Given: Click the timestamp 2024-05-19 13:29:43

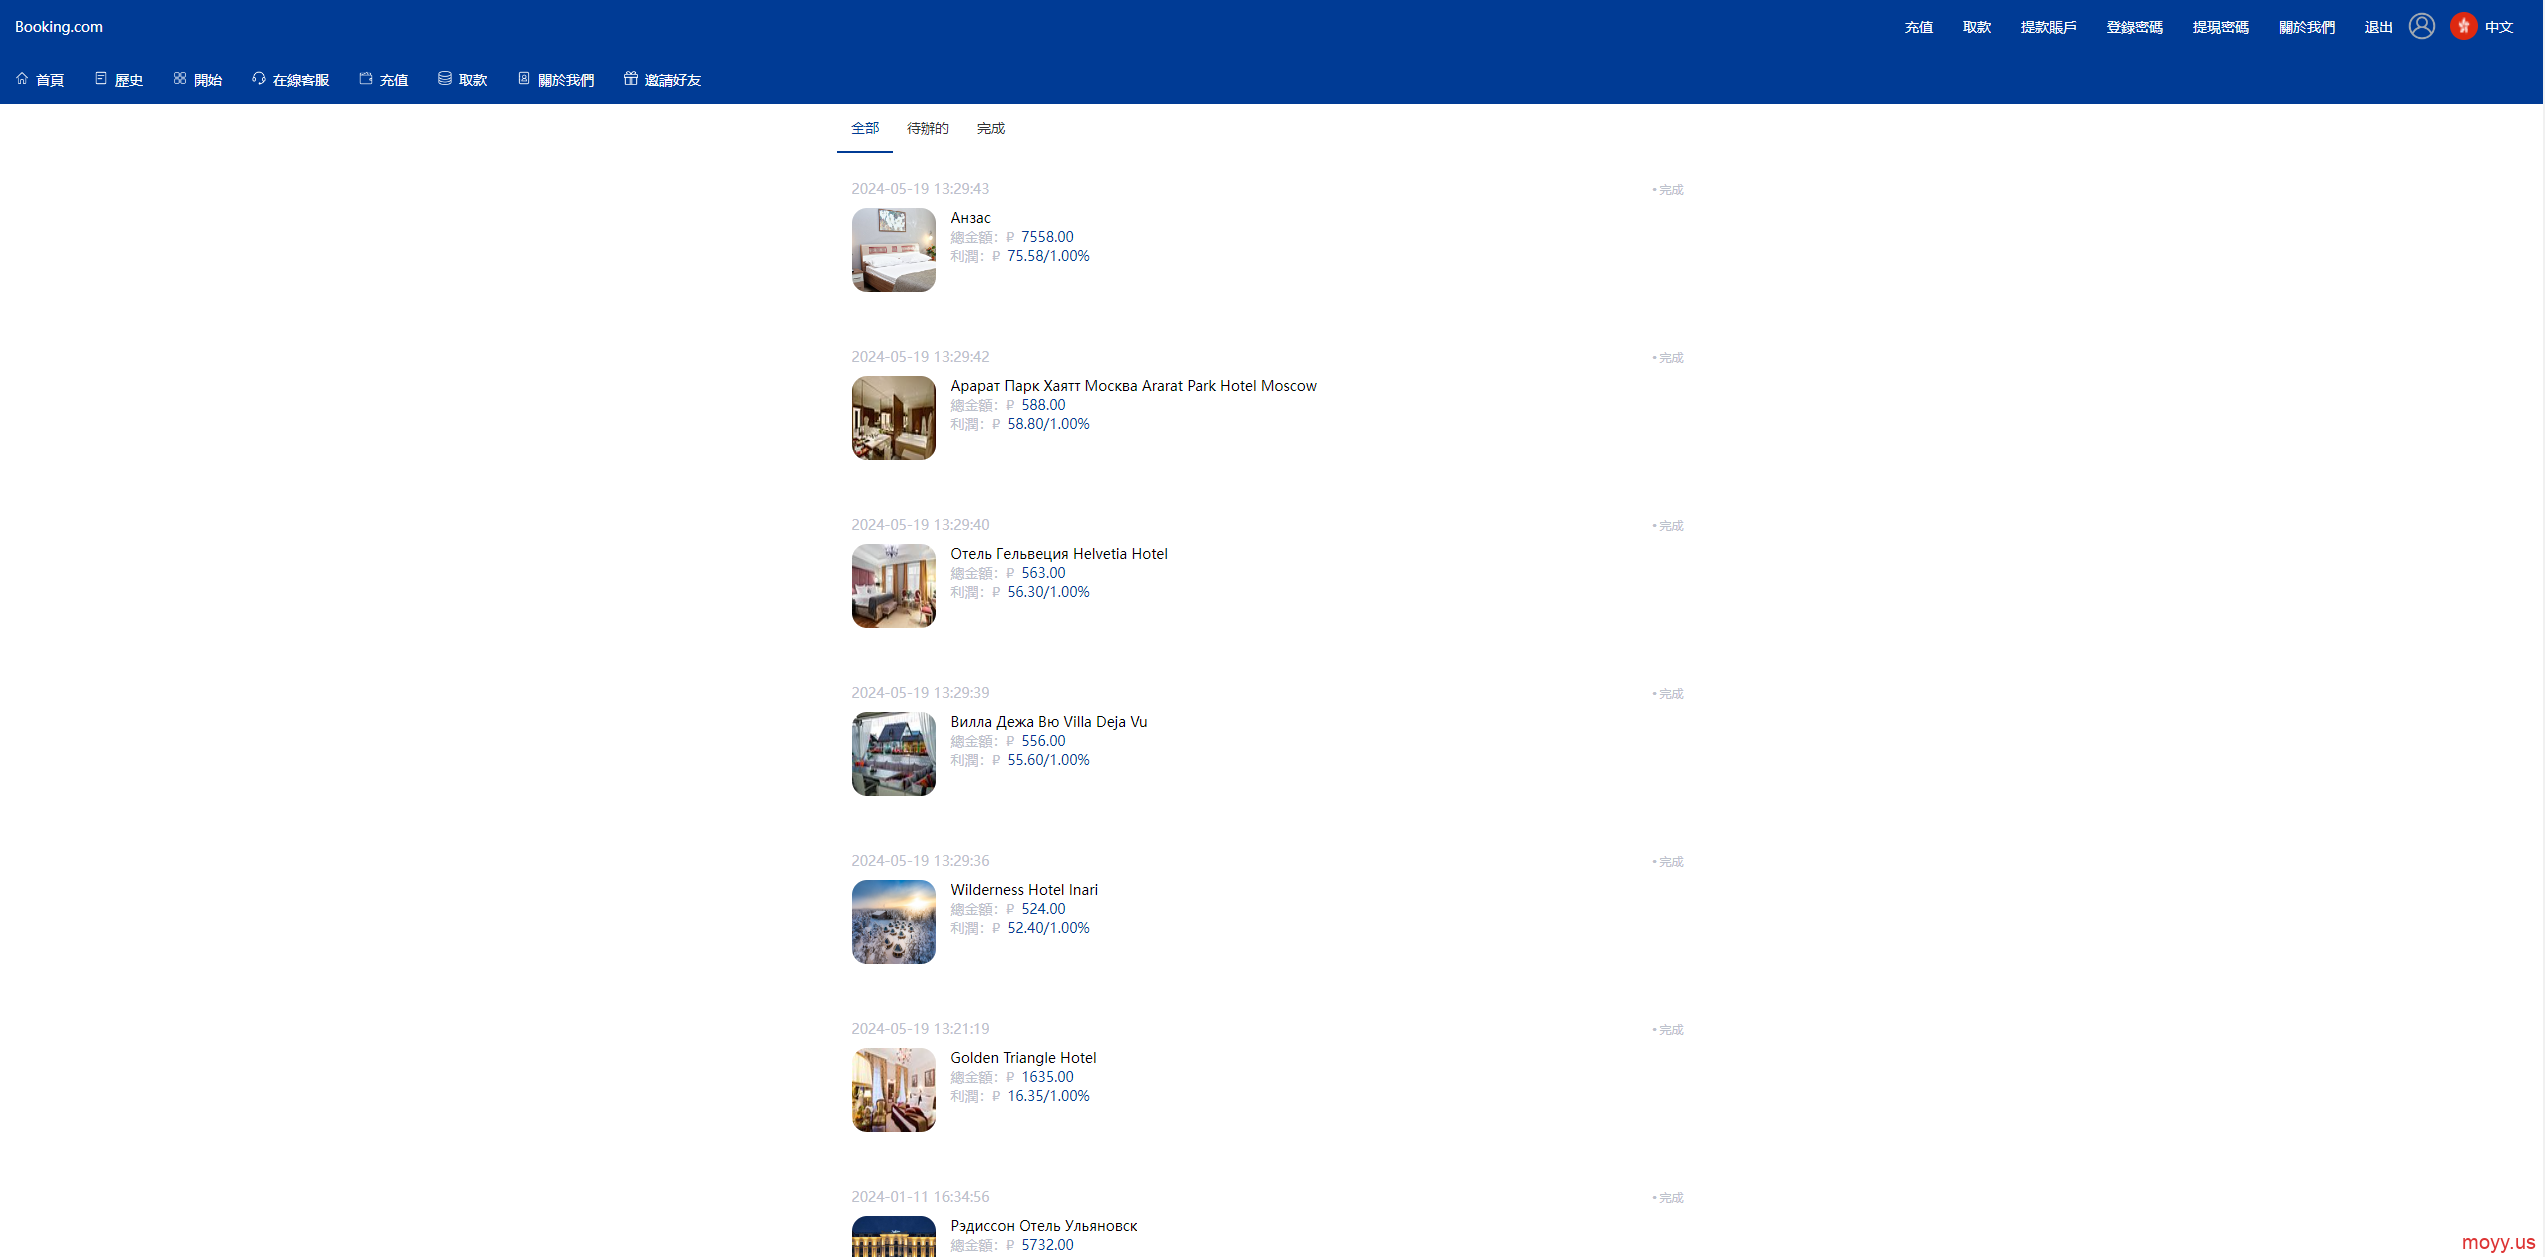Looking at the screenshot, I should [x=920, y=189].
